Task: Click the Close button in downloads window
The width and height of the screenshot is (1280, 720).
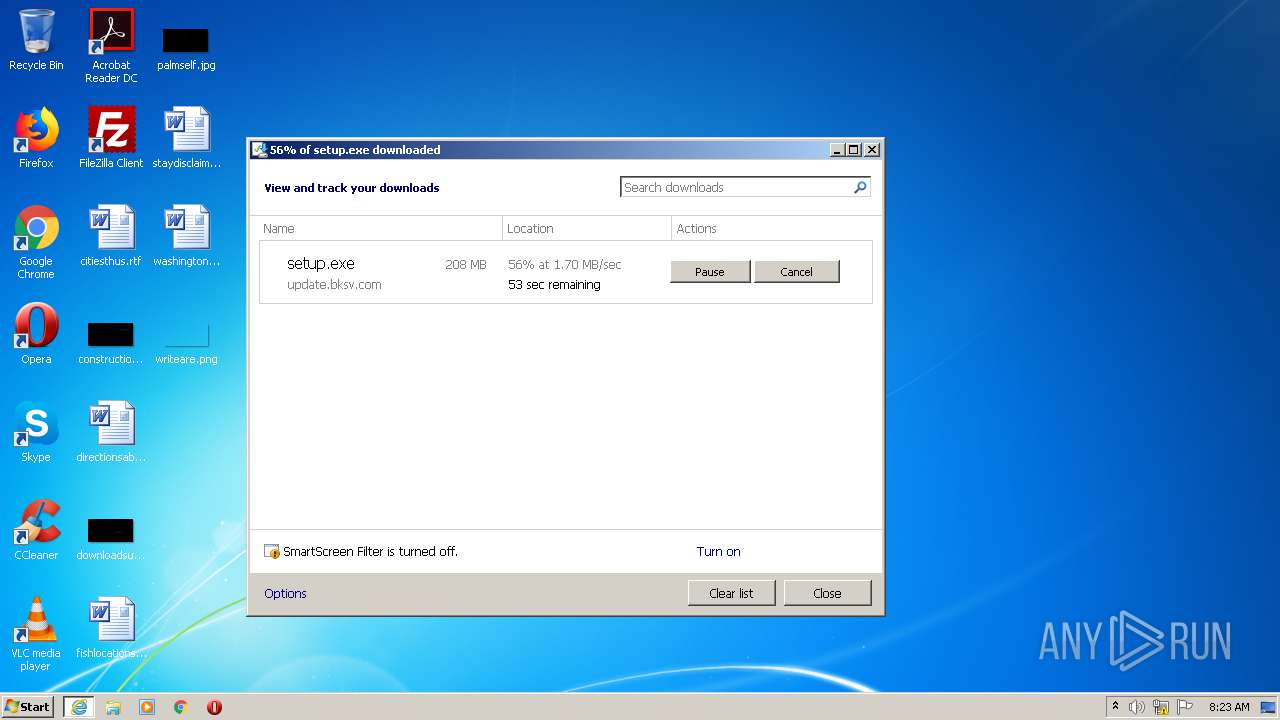Action: [827, 593]
